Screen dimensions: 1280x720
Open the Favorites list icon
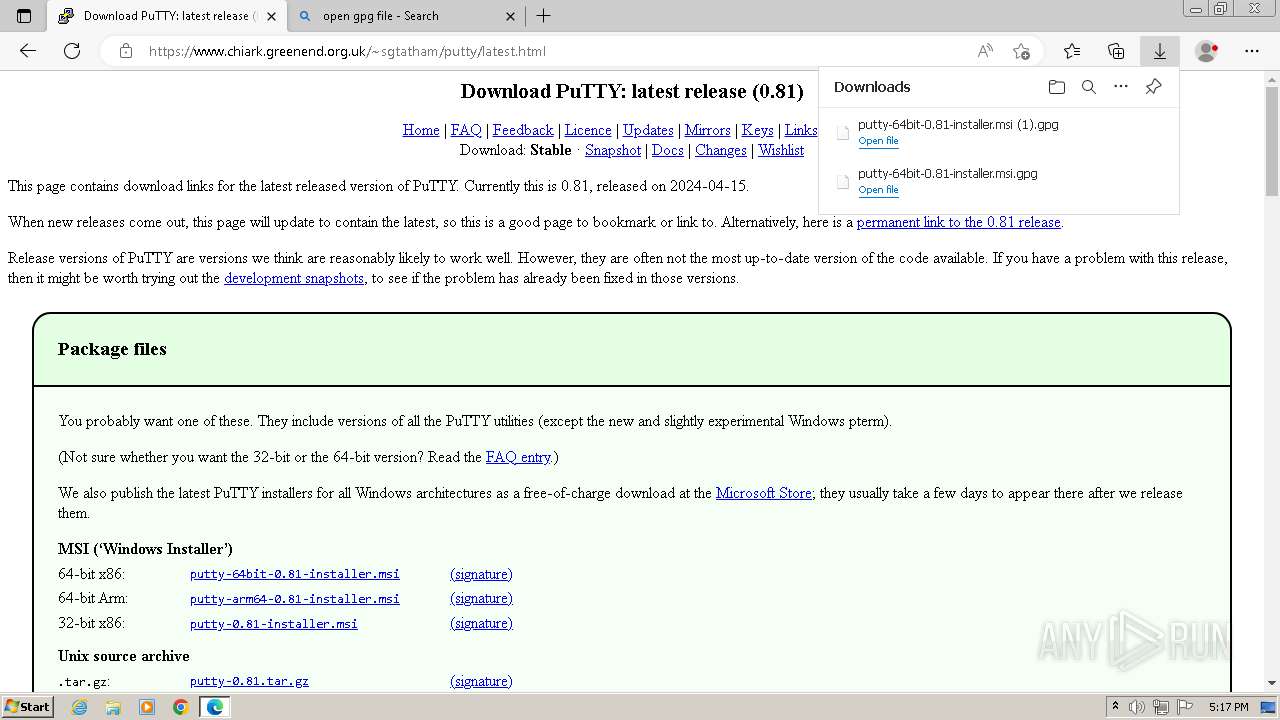1072,51
